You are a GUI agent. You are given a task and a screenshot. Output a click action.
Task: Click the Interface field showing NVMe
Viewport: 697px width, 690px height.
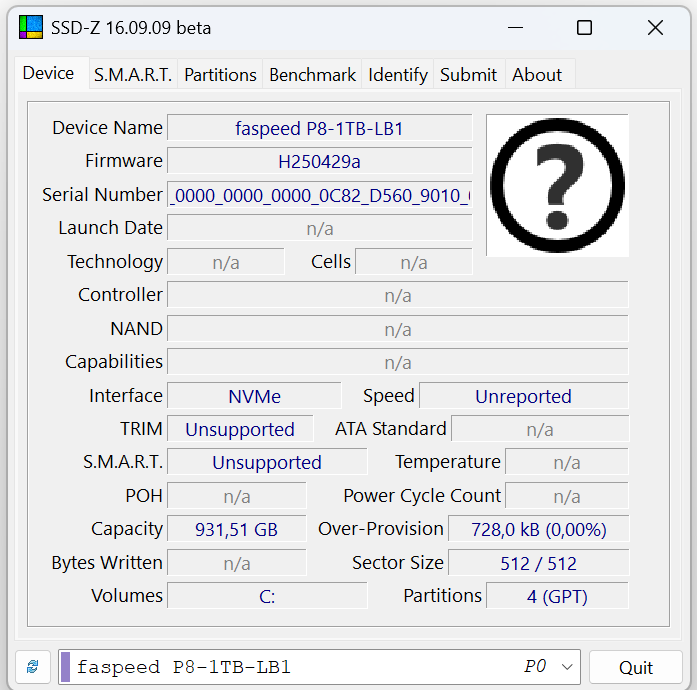coord(254,396)
